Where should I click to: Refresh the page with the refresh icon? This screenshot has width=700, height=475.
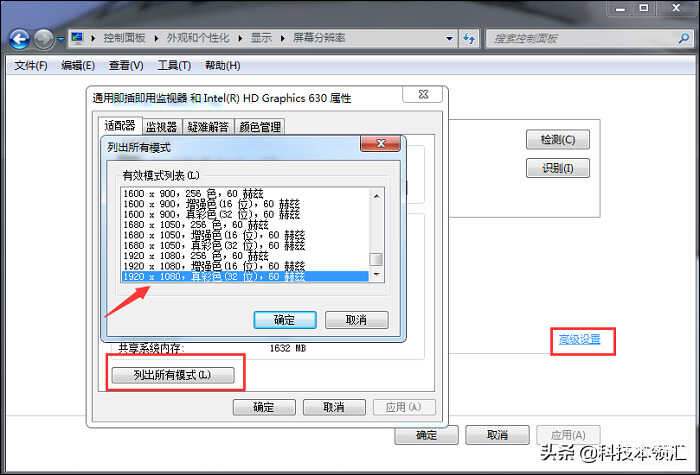tap(469, 39)
